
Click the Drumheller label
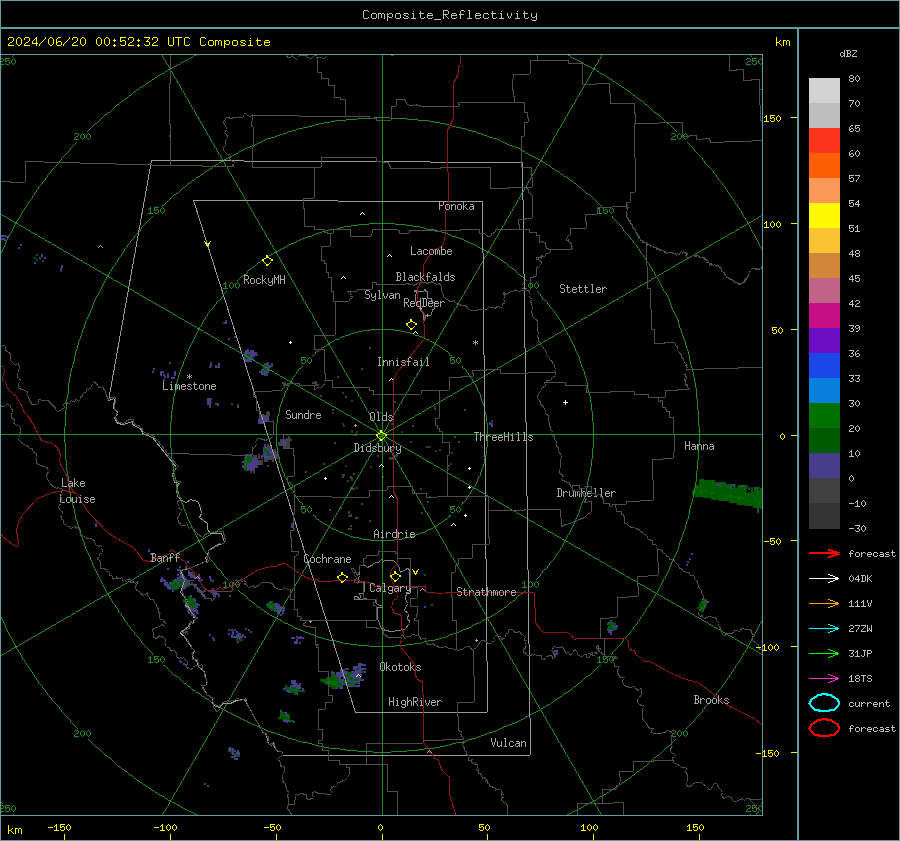586,493
